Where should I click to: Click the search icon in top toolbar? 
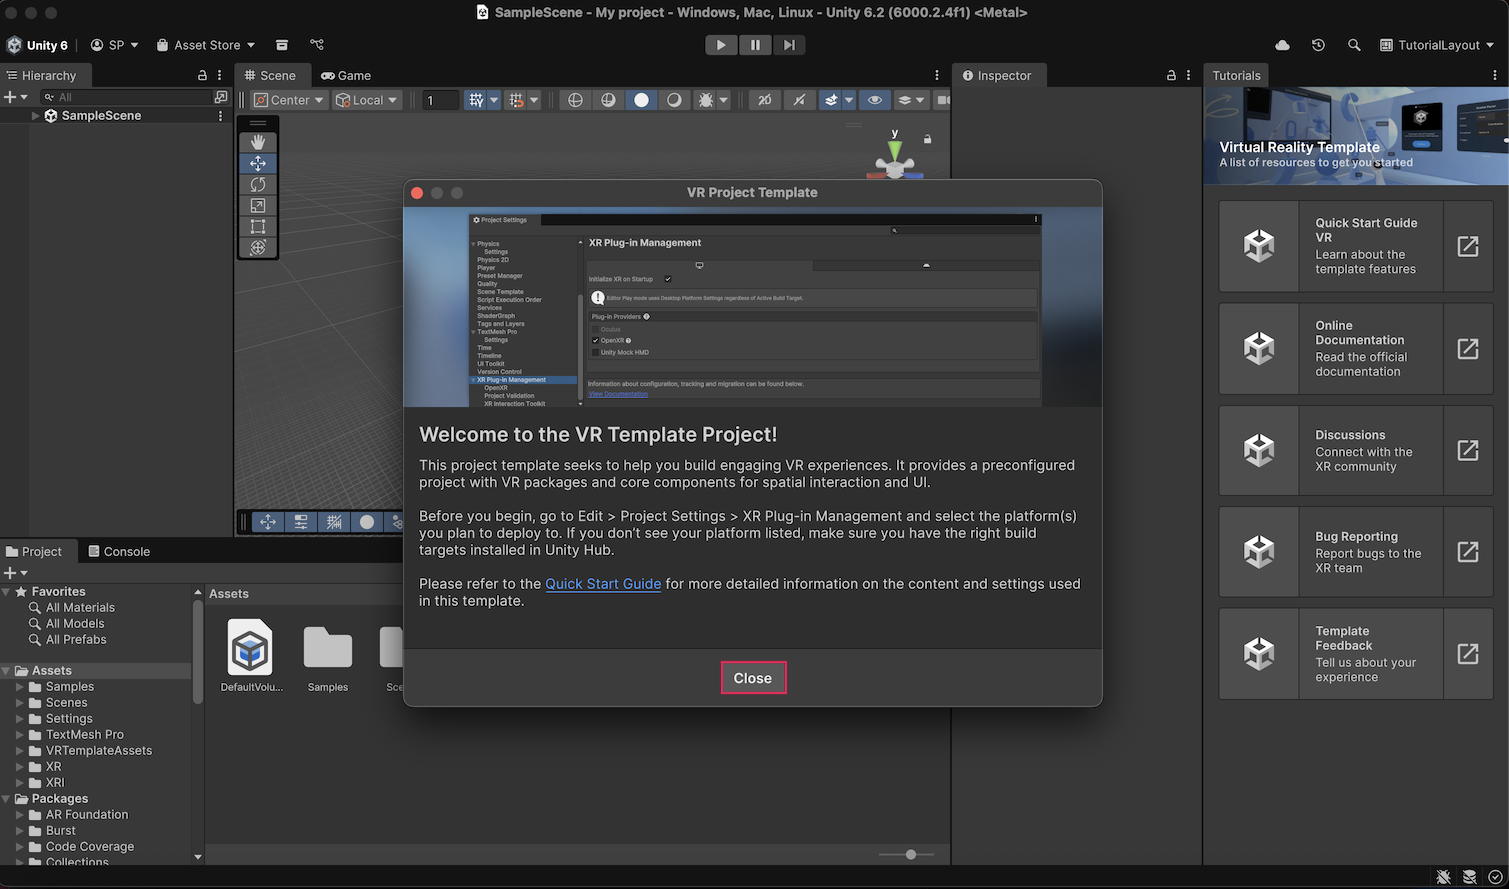(1354, 45)
